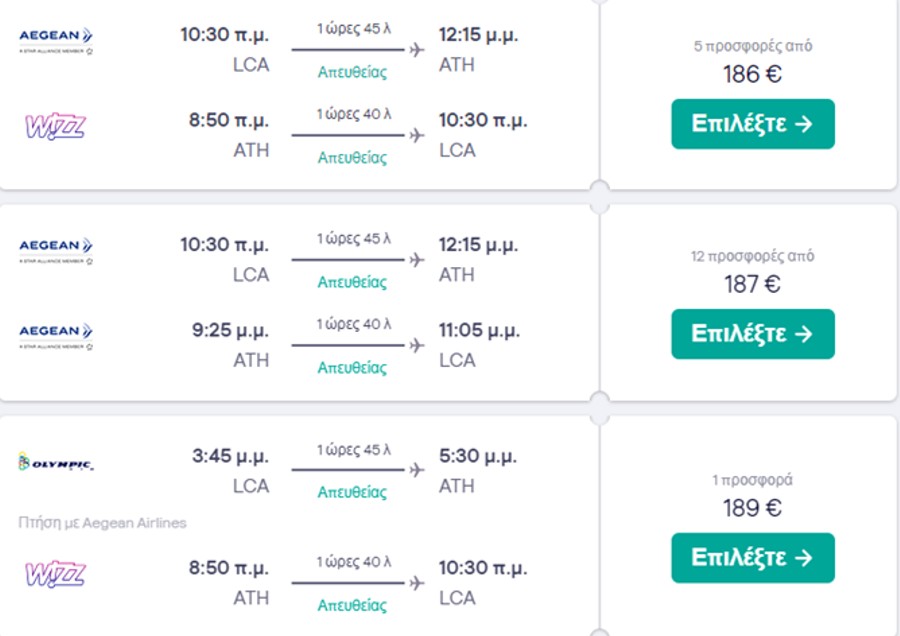900x636 pixels.
Task: Click Wizz logo in the 189 € card
Action: point(55,574)
